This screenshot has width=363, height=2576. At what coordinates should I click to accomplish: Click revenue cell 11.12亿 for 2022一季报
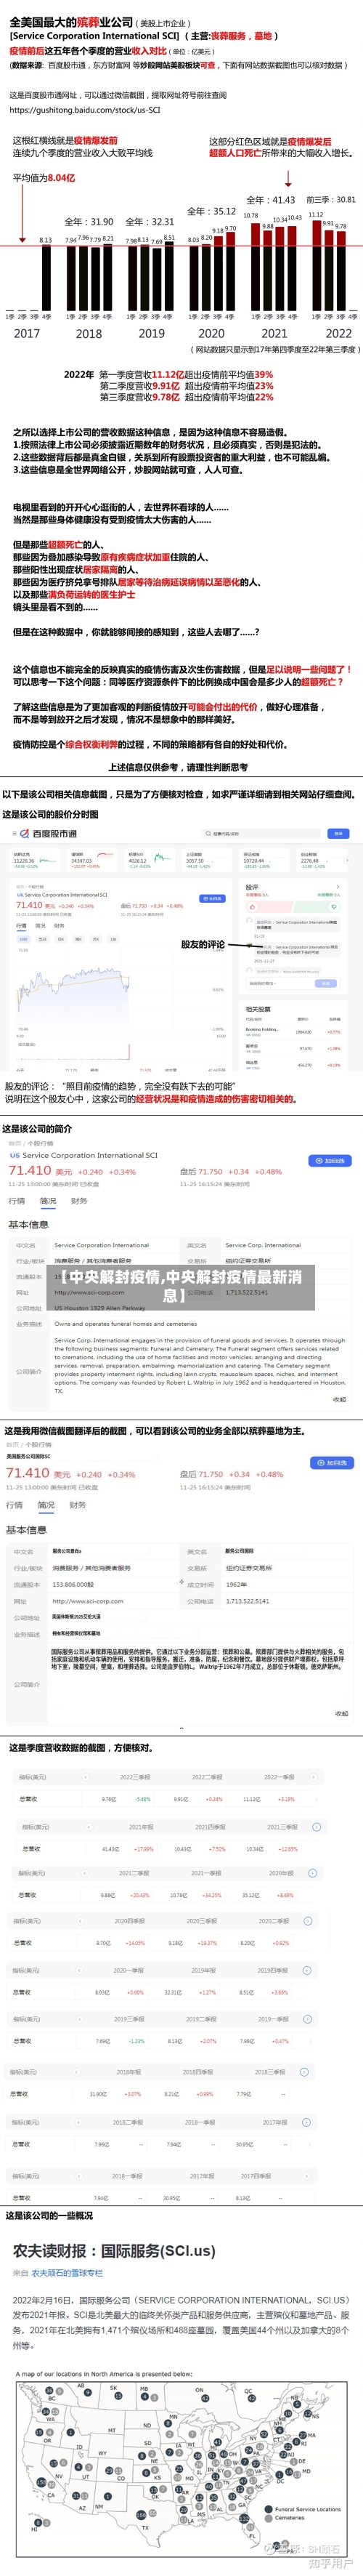251,1799
